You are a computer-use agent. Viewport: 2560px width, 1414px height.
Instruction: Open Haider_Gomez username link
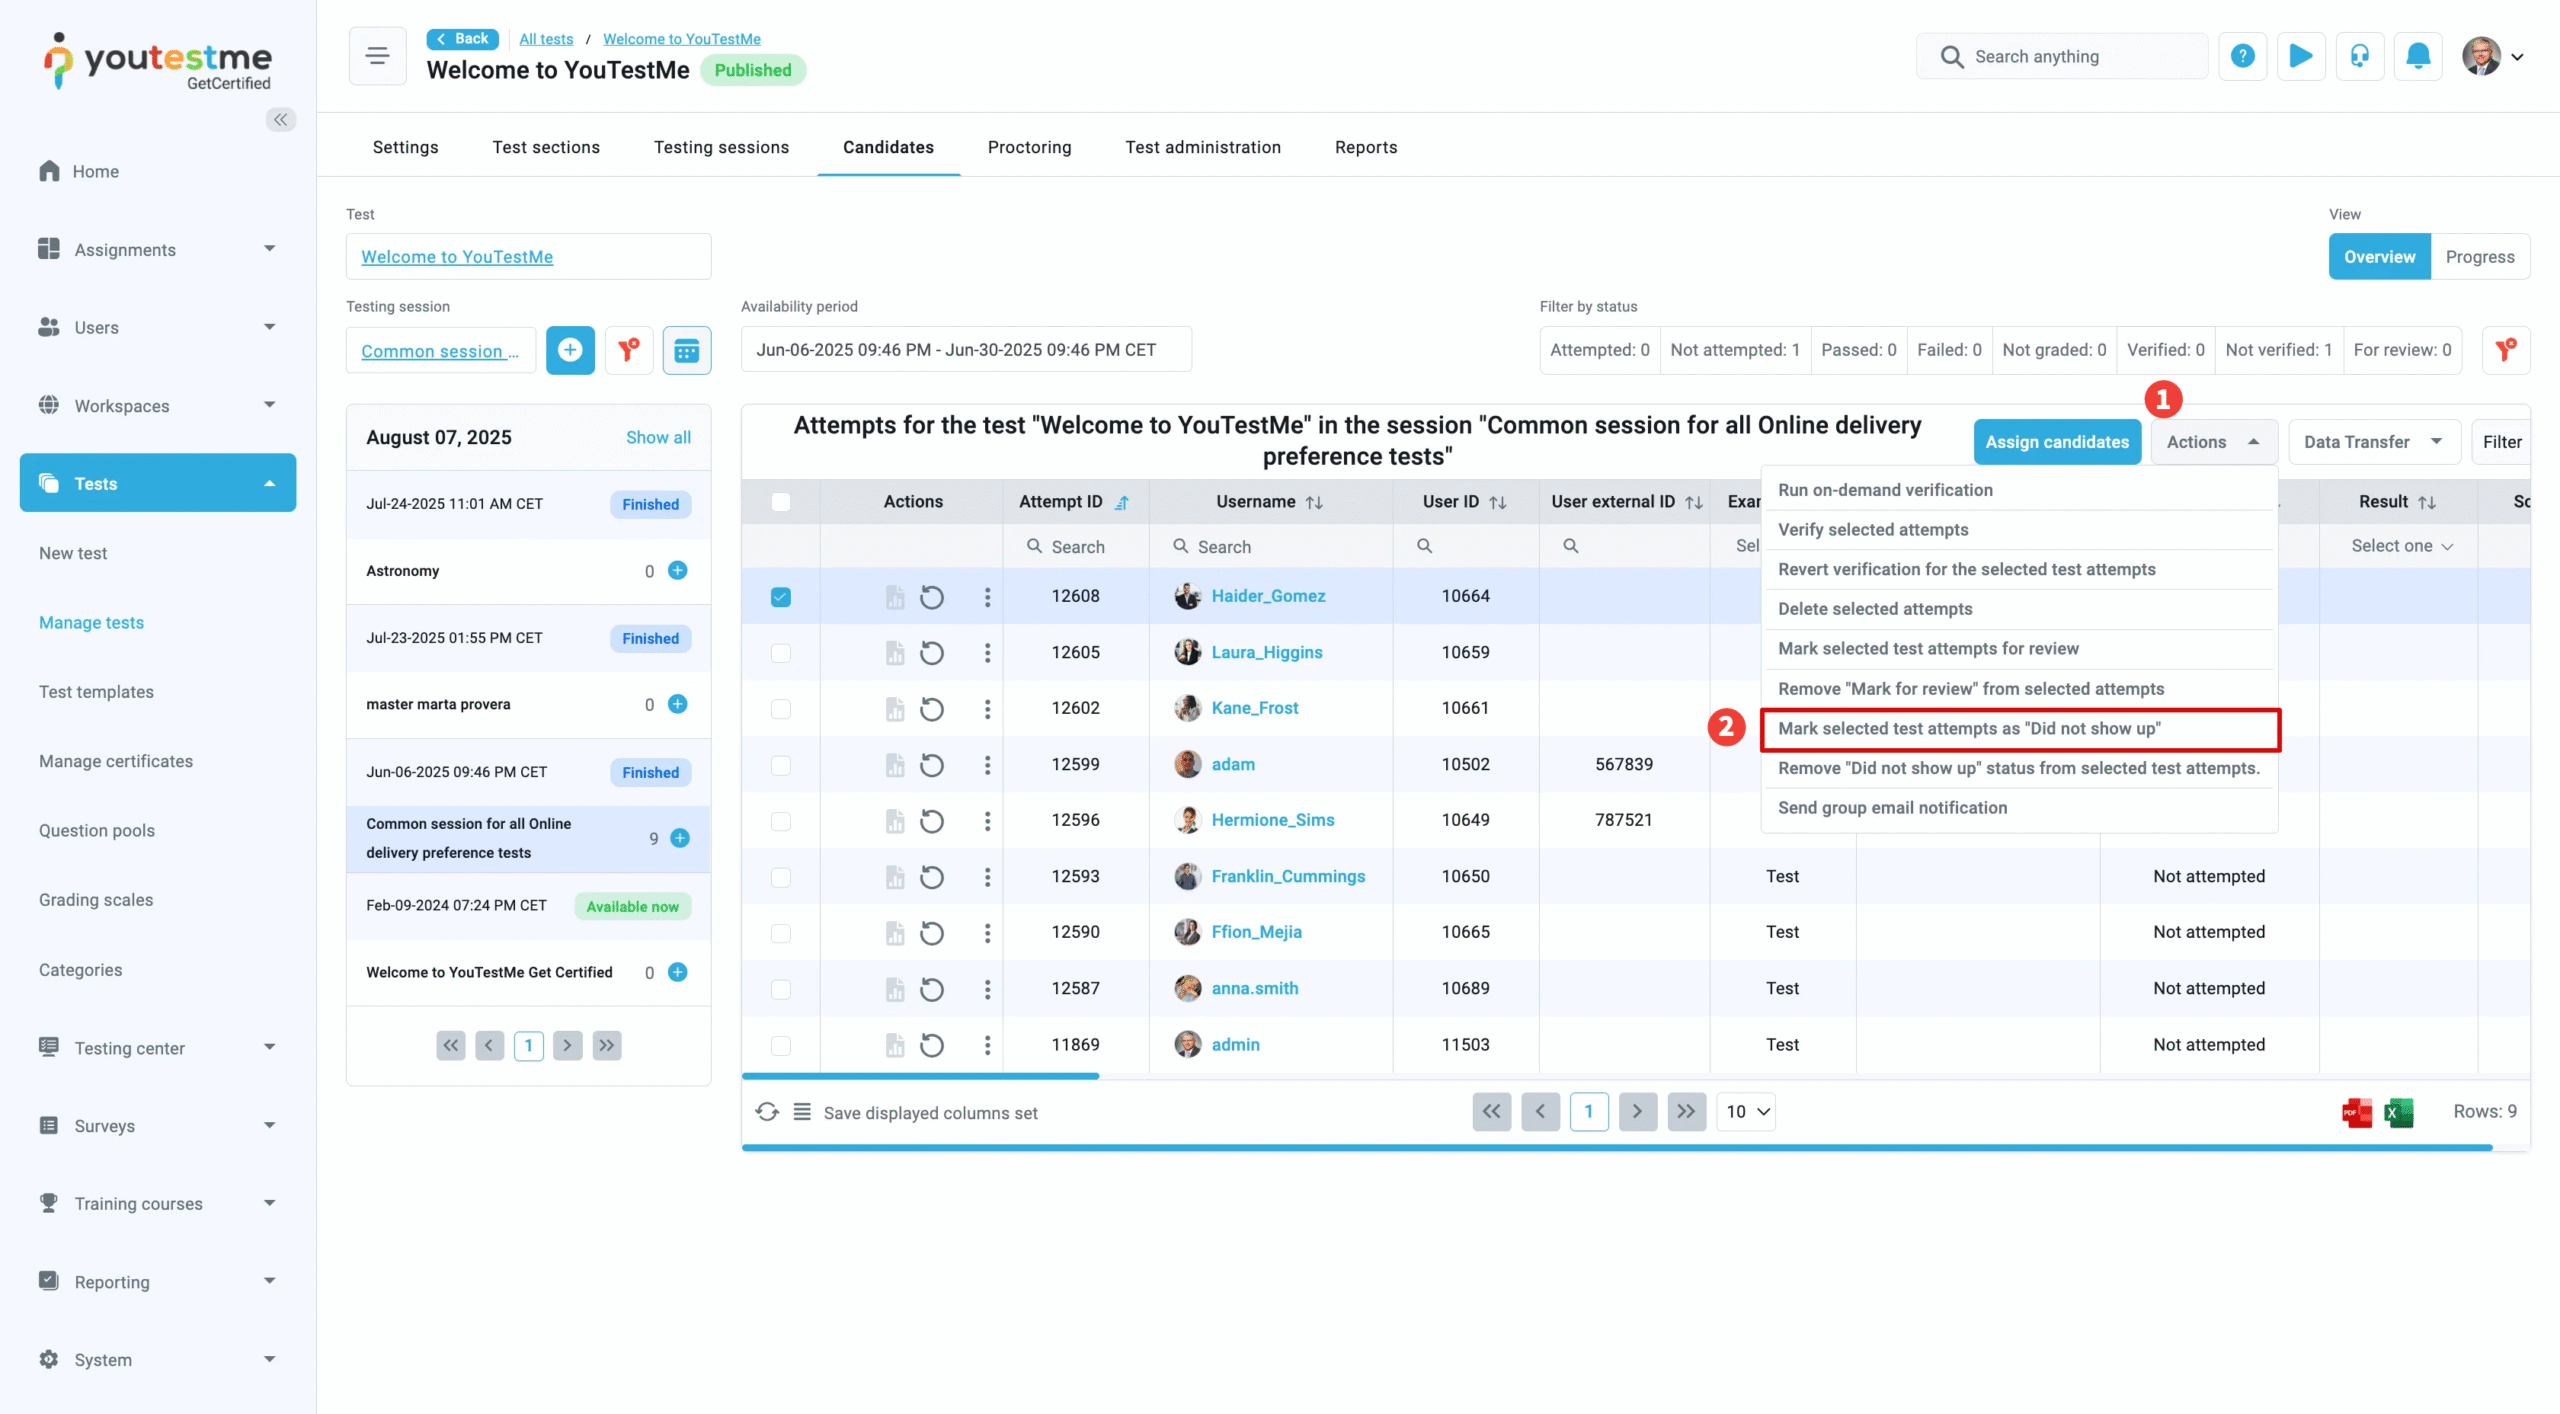coord(1268,596)
